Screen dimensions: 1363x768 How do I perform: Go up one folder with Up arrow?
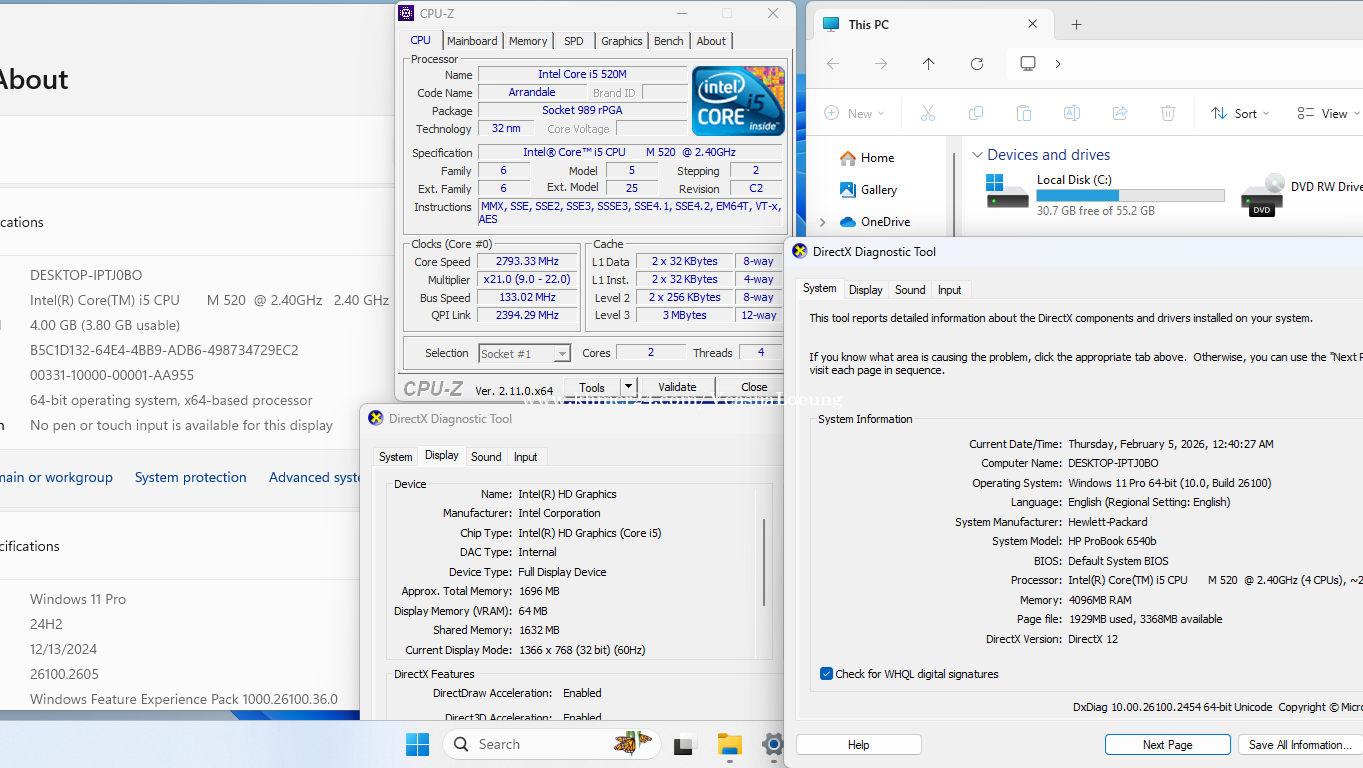(928, 64)
